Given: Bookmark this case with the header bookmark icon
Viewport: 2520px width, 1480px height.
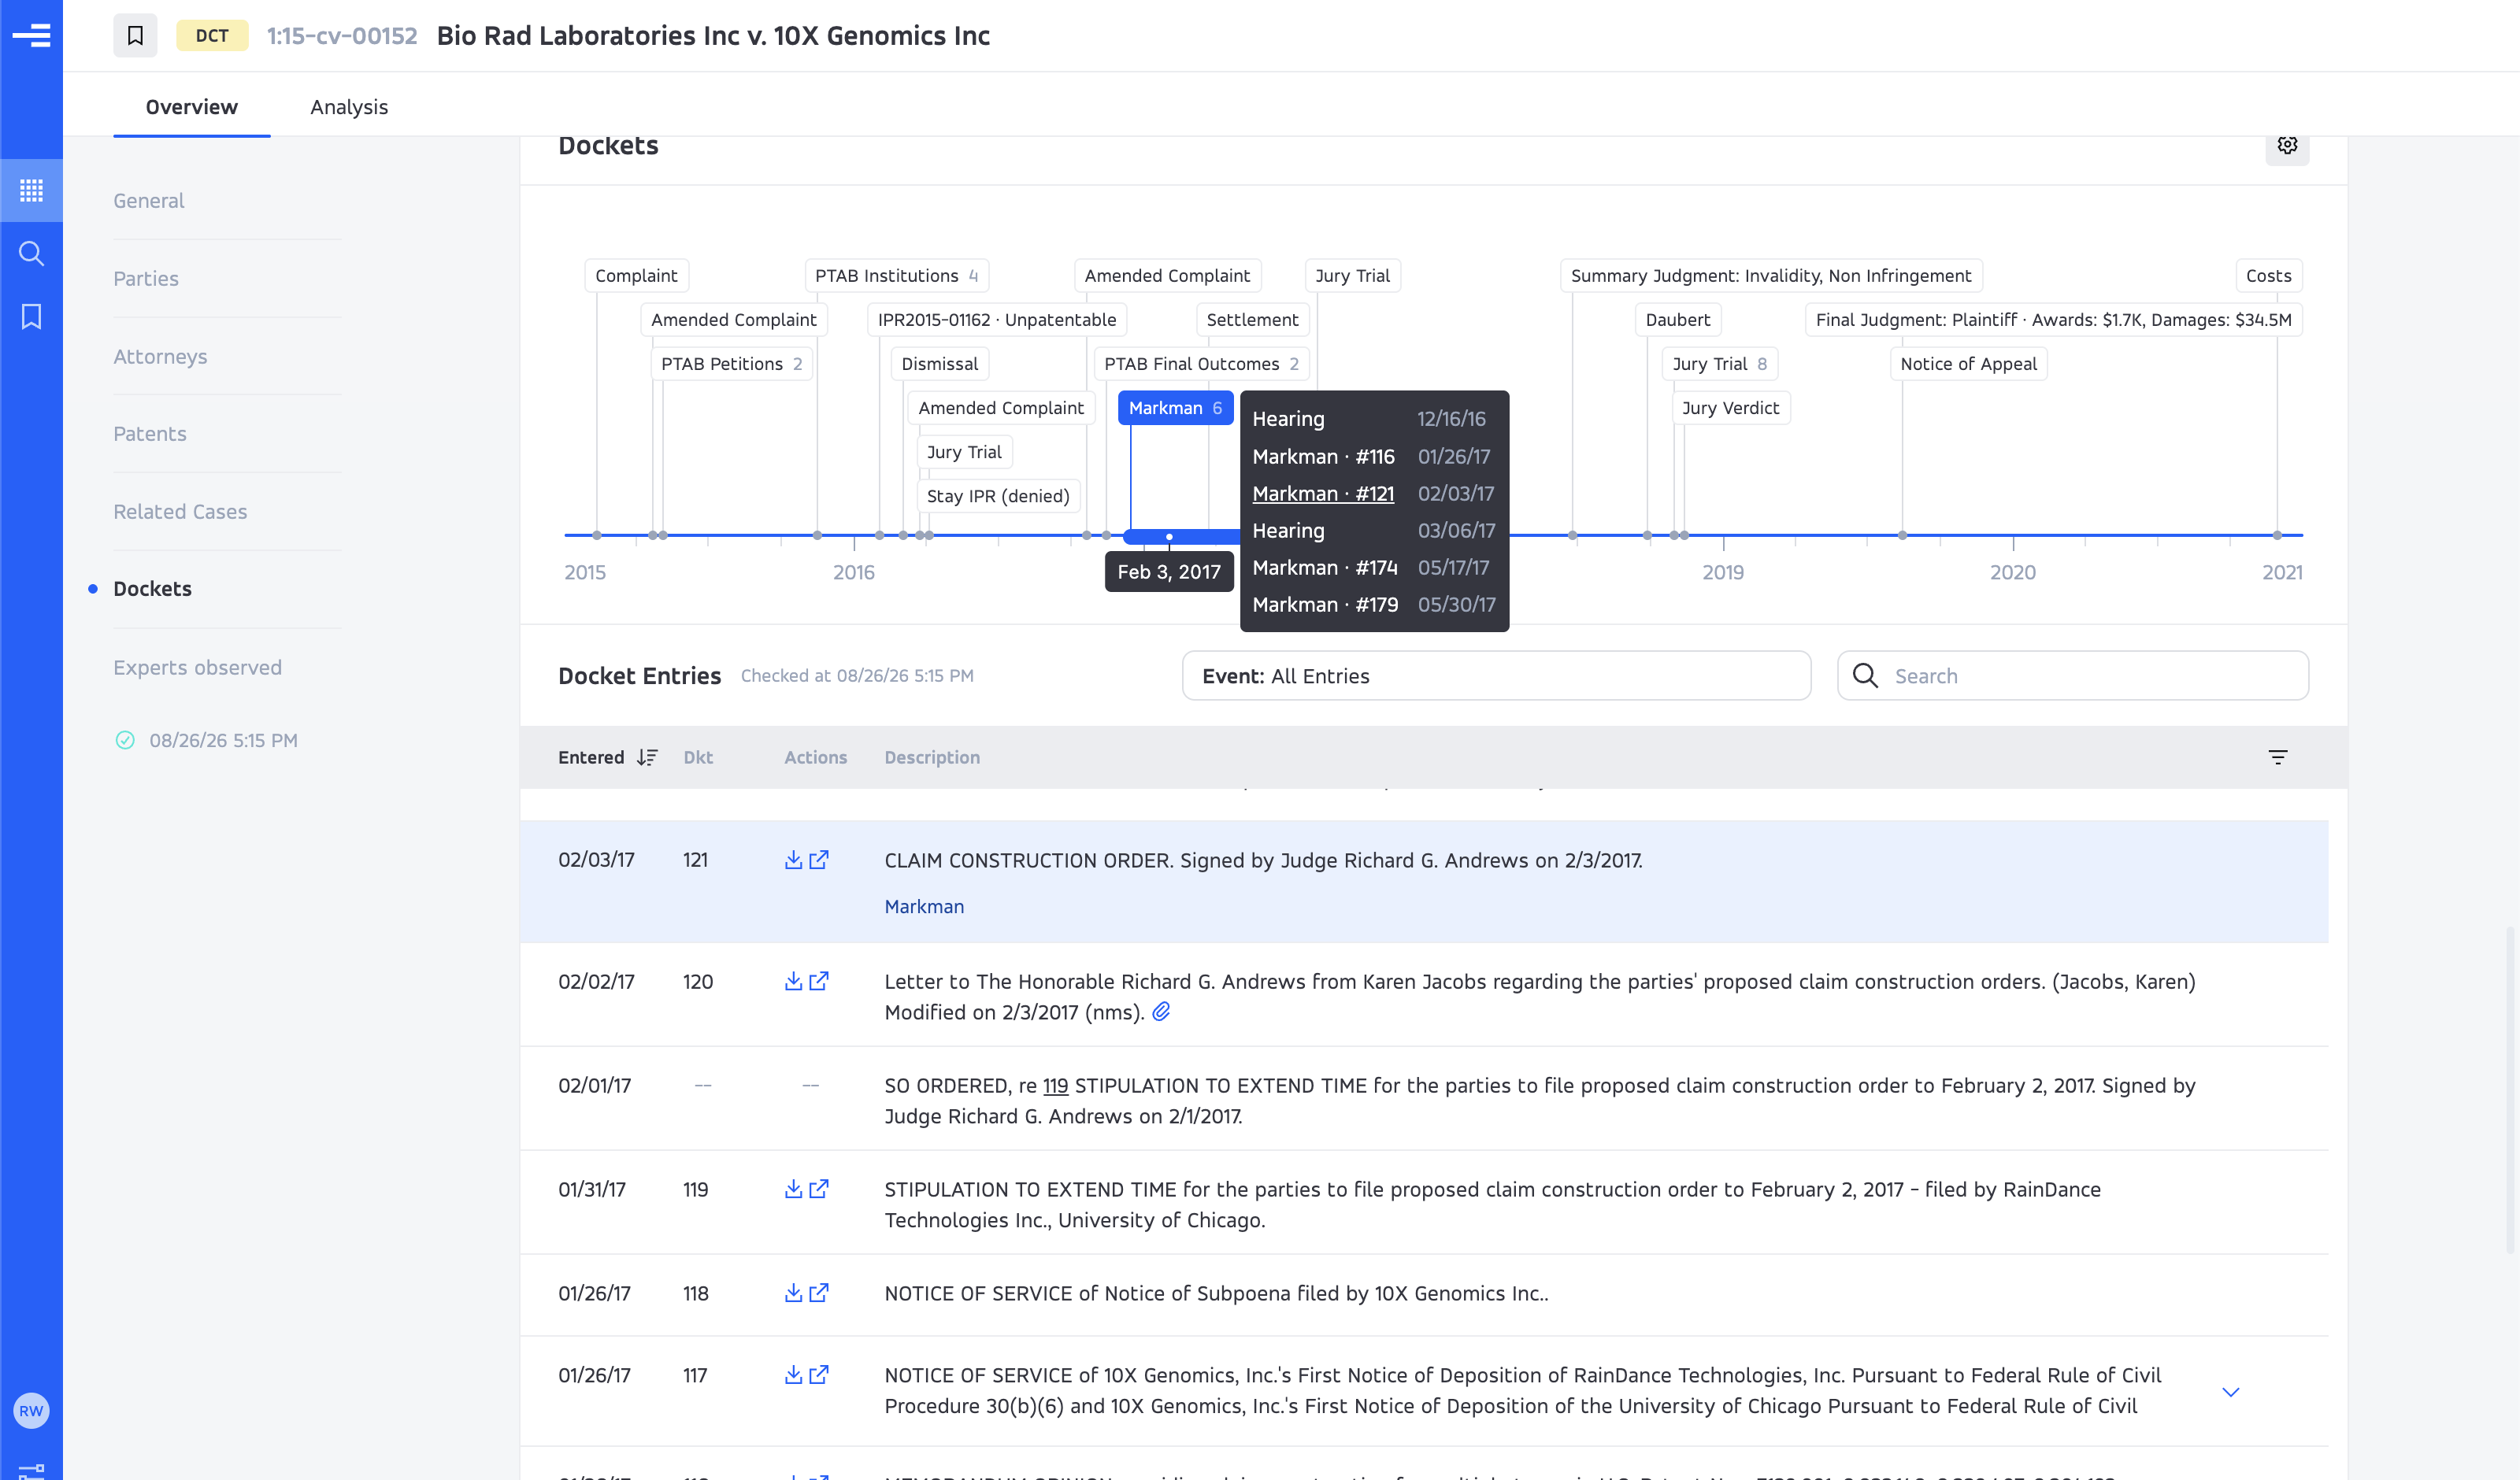Looking at the screenshot, I should click(x=135, y=36).
